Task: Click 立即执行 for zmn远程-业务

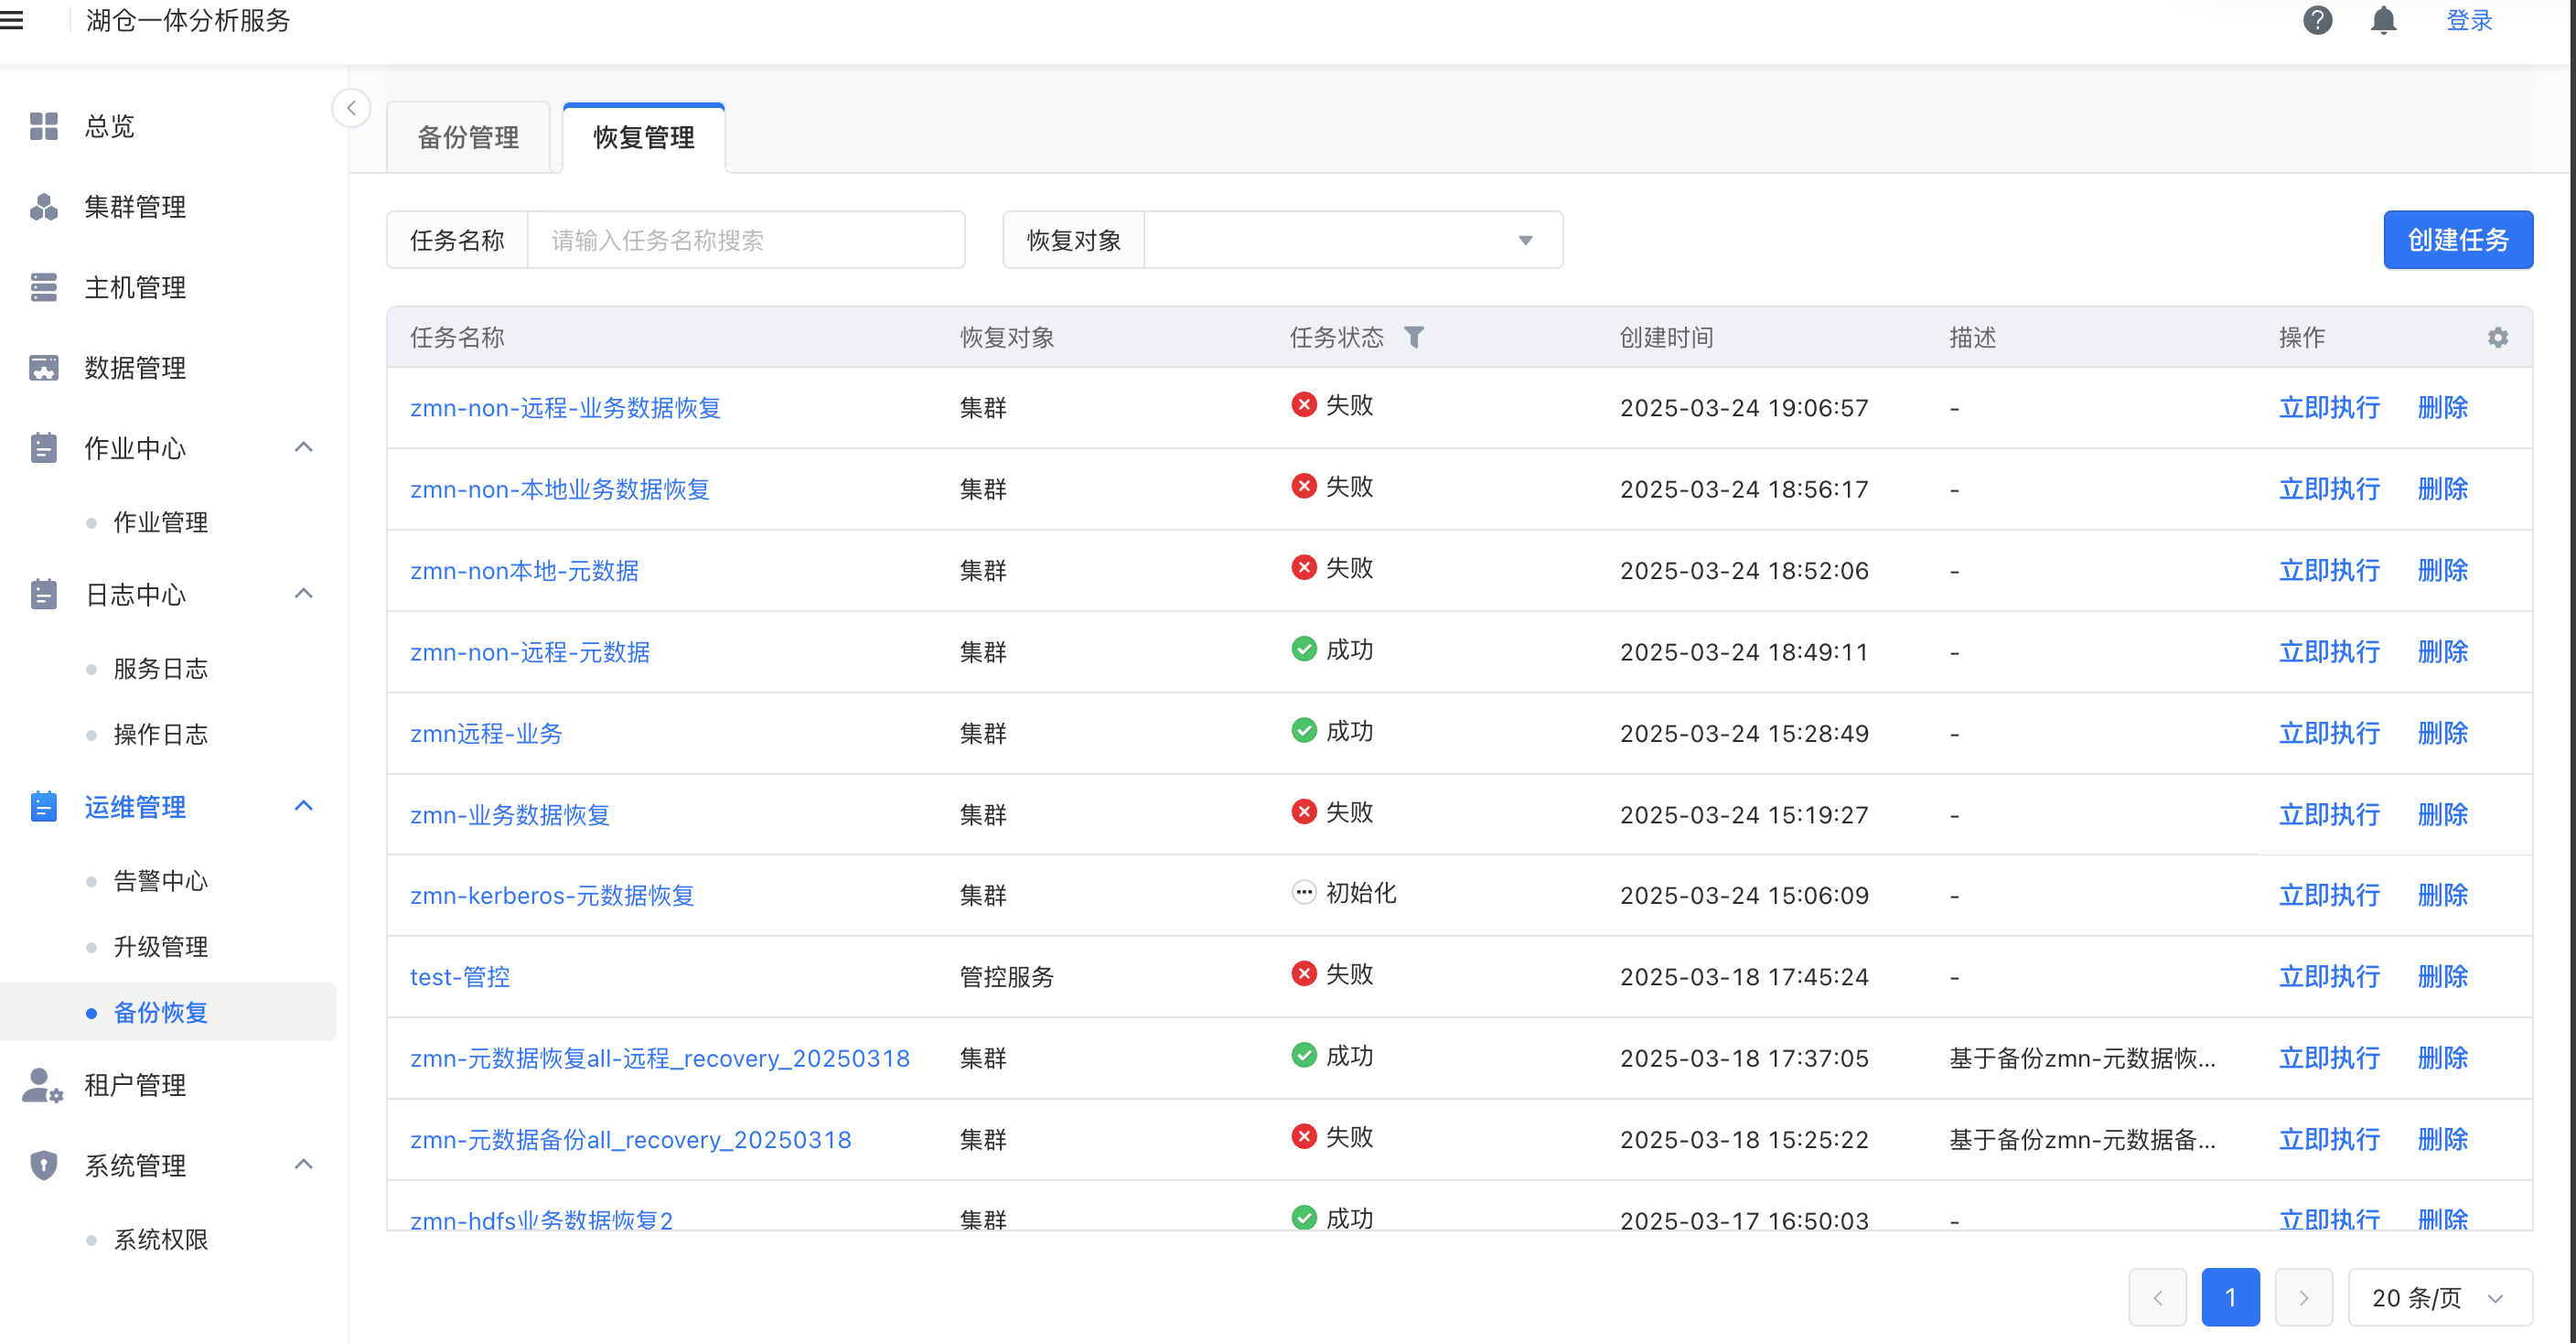Action: point(2329,733)
